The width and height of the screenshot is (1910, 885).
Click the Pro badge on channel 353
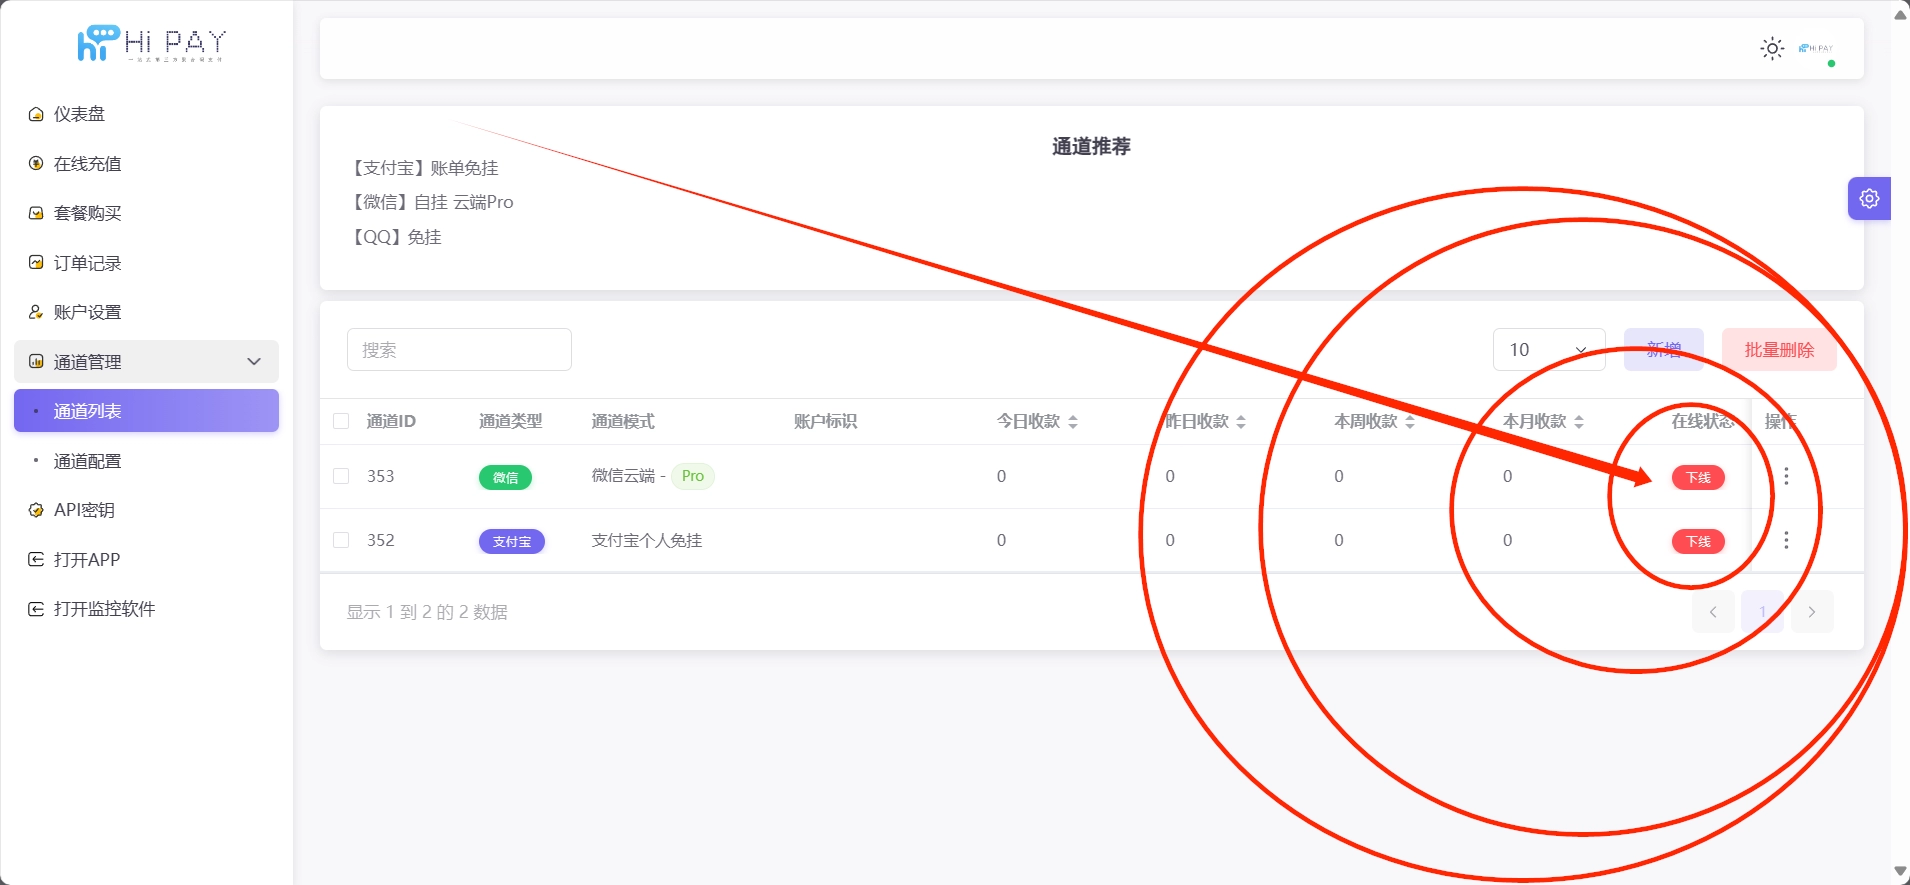coord(692,476)
